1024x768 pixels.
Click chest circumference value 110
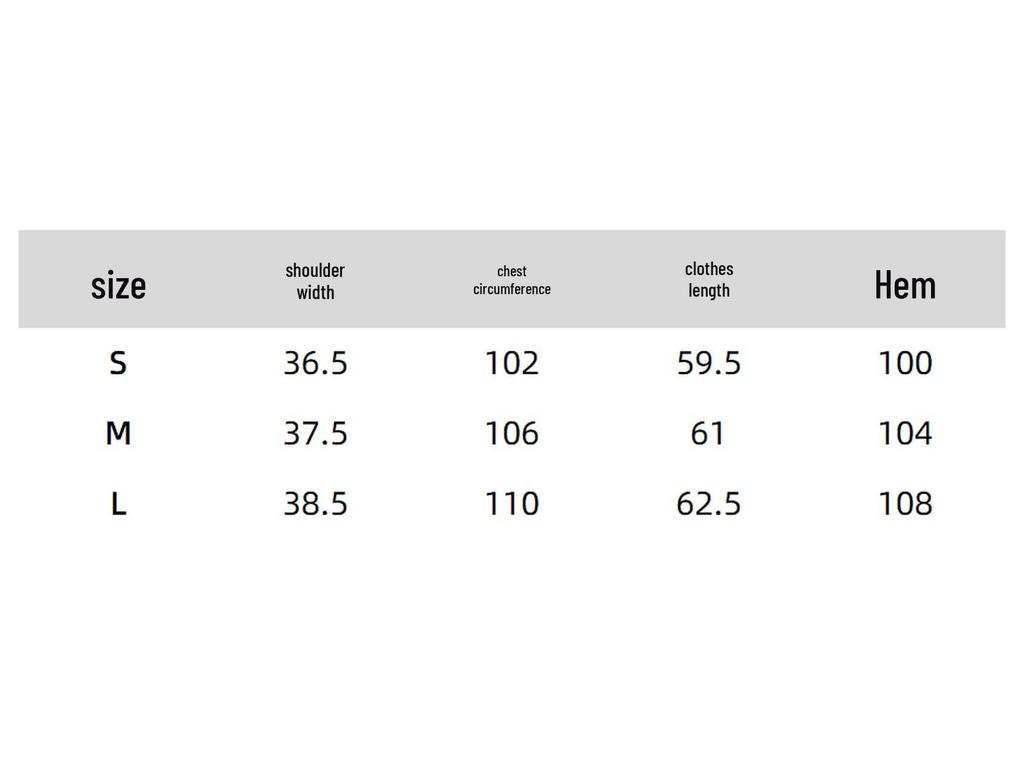tap(512, 504)
